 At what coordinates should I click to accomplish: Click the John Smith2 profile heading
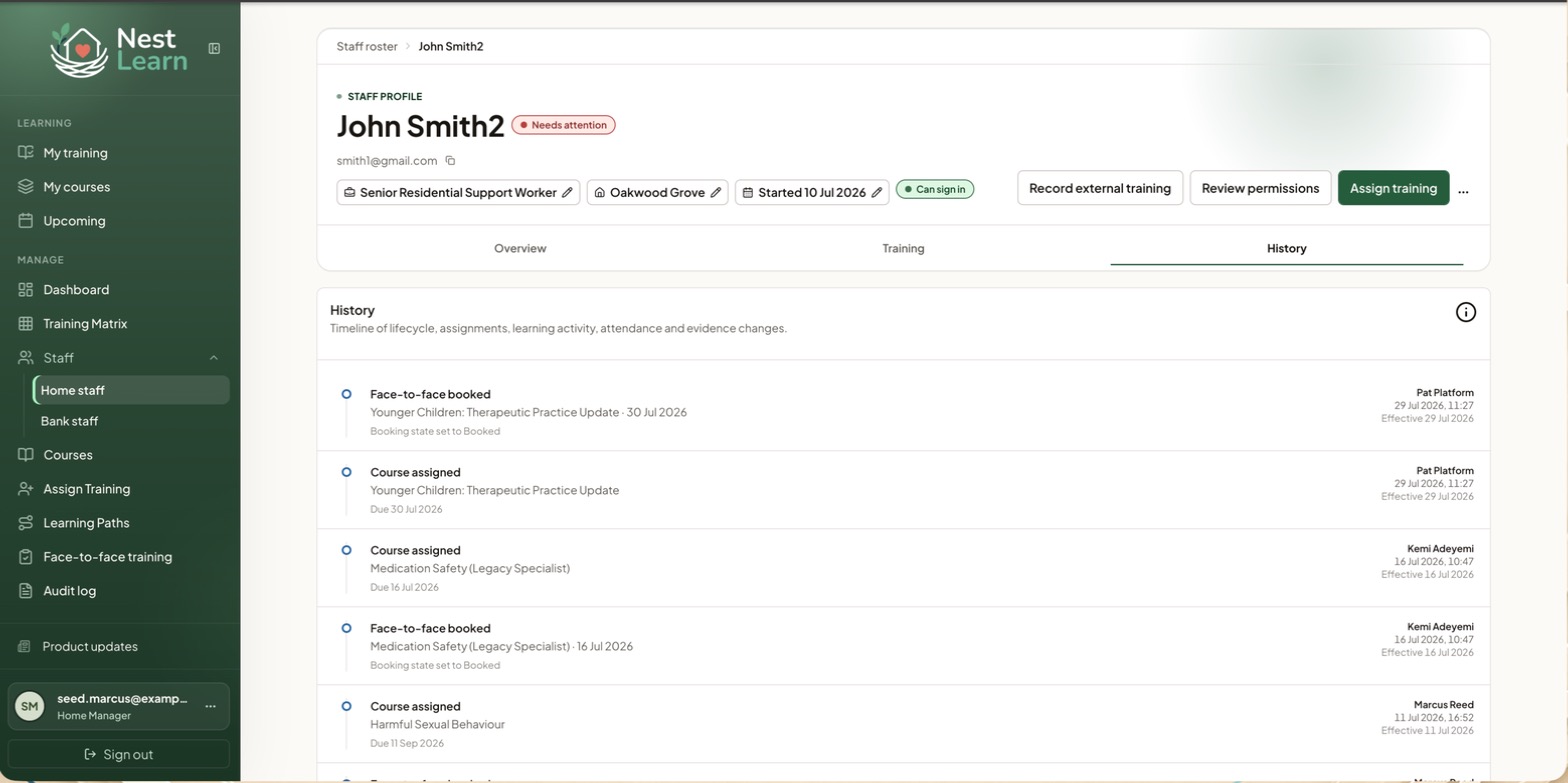click(x=420, y=126)
